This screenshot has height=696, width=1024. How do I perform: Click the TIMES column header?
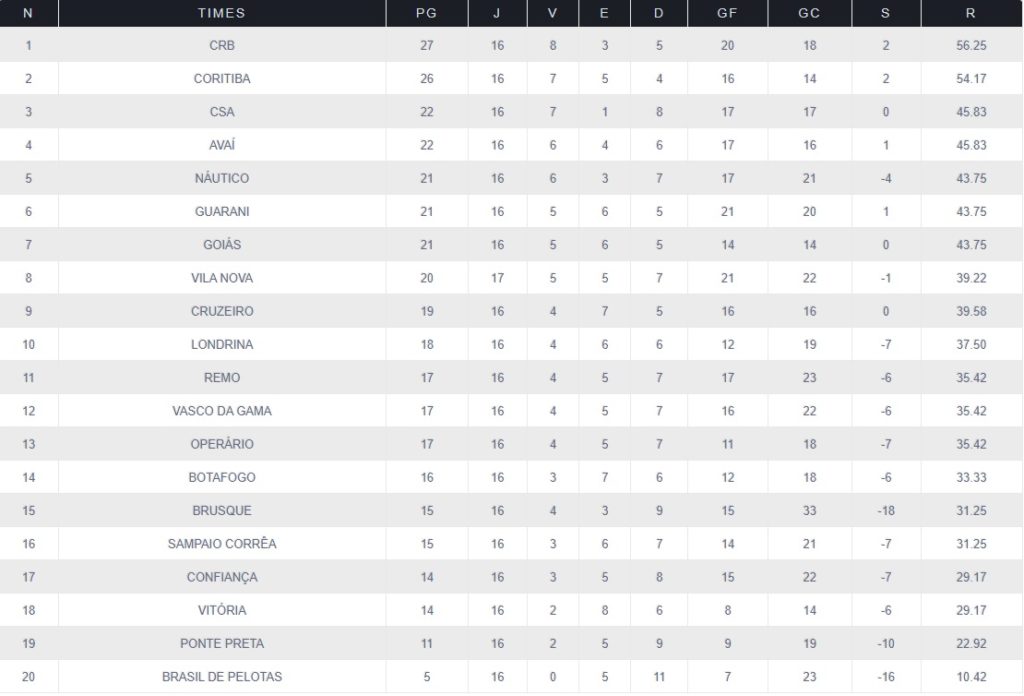pyautogui.click(x=222, y=13)
